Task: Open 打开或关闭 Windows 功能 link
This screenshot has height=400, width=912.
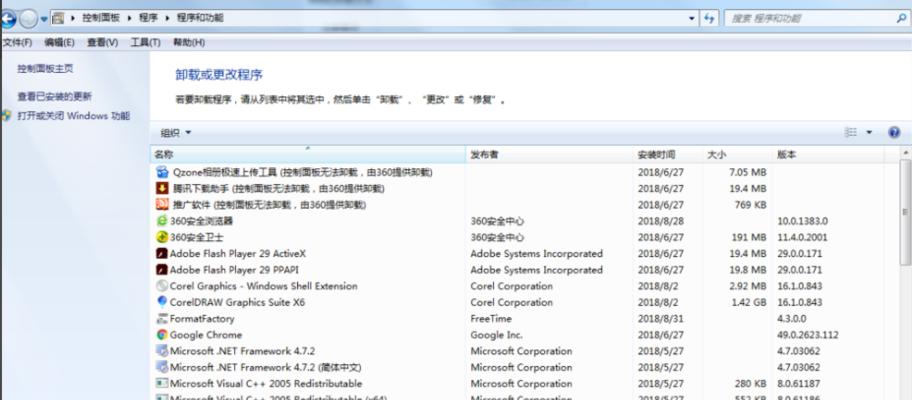Action: click(x=74, y=116)
